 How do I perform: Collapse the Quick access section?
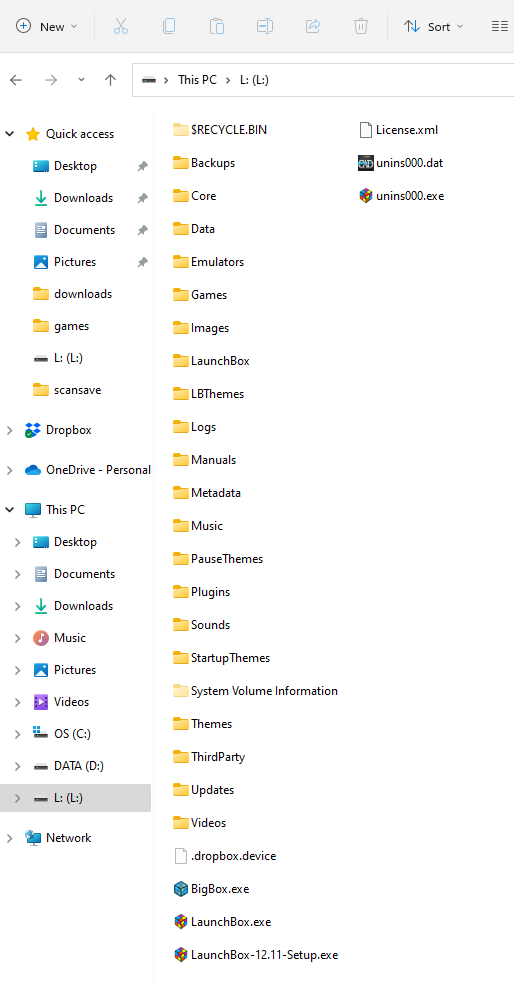9,134
